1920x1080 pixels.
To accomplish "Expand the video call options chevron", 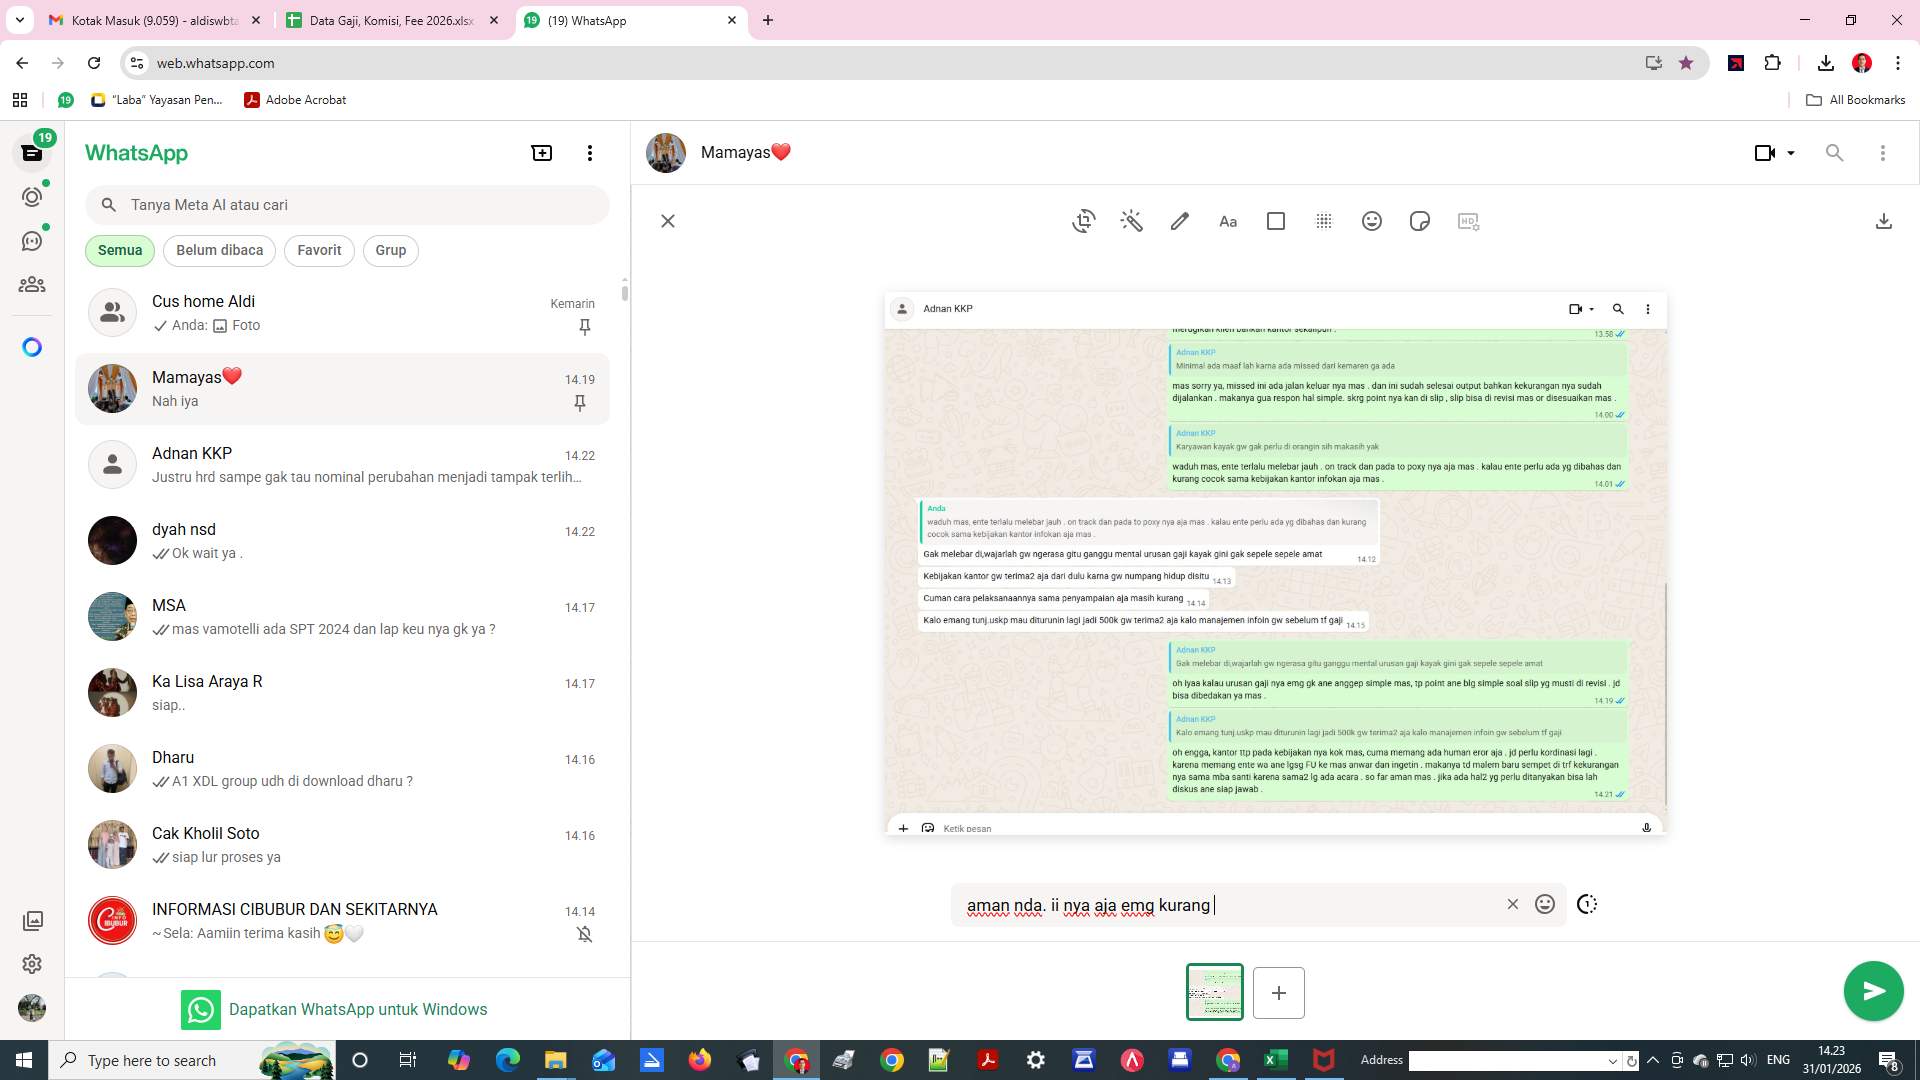I will click(1789, 153).
